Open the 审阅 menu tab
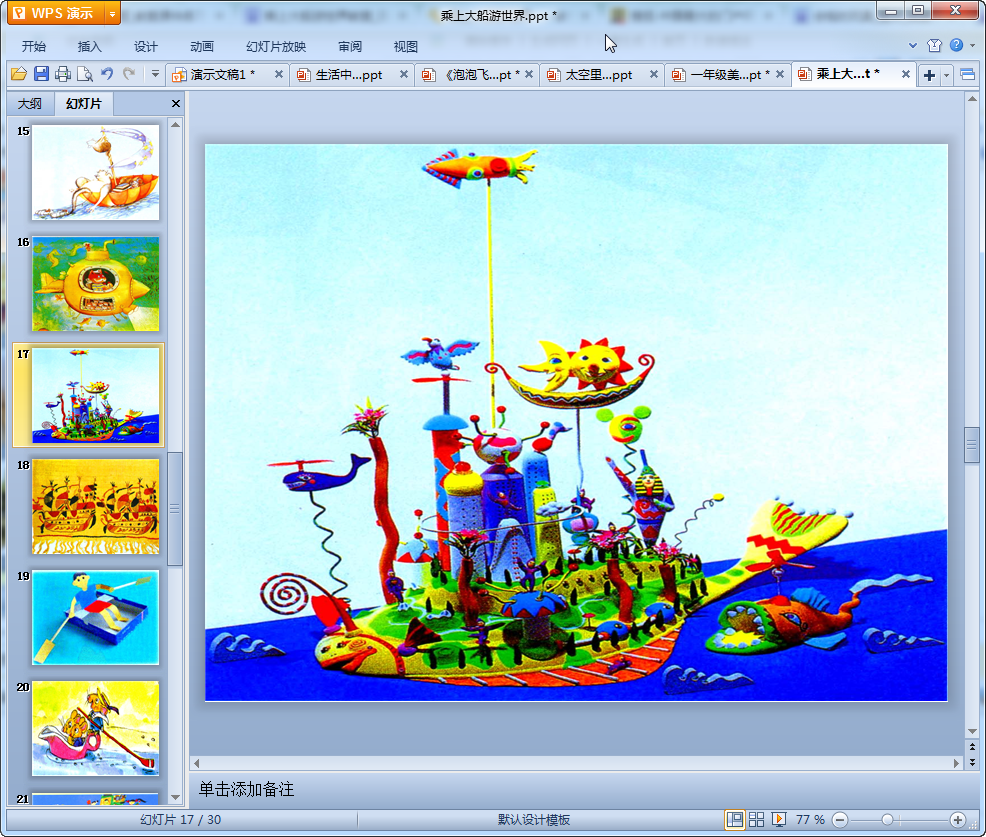The image size is (986, 837). (350, 47)
